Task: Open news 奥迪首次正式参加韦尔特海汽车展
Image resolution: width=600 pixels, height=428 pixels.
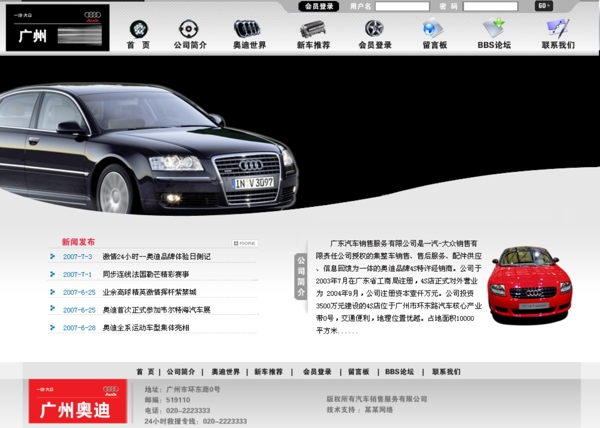Action: 157,310
